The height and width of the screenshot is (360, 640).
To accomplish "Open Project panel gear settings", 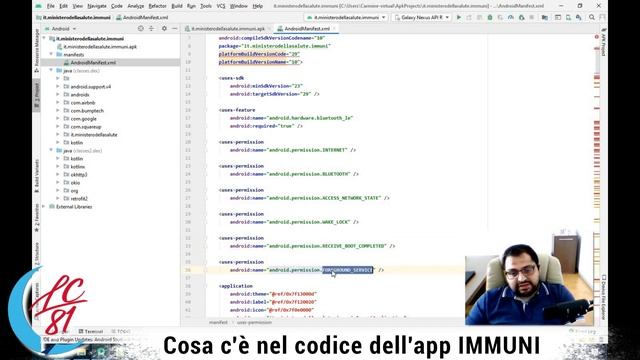I will [164, 29].
